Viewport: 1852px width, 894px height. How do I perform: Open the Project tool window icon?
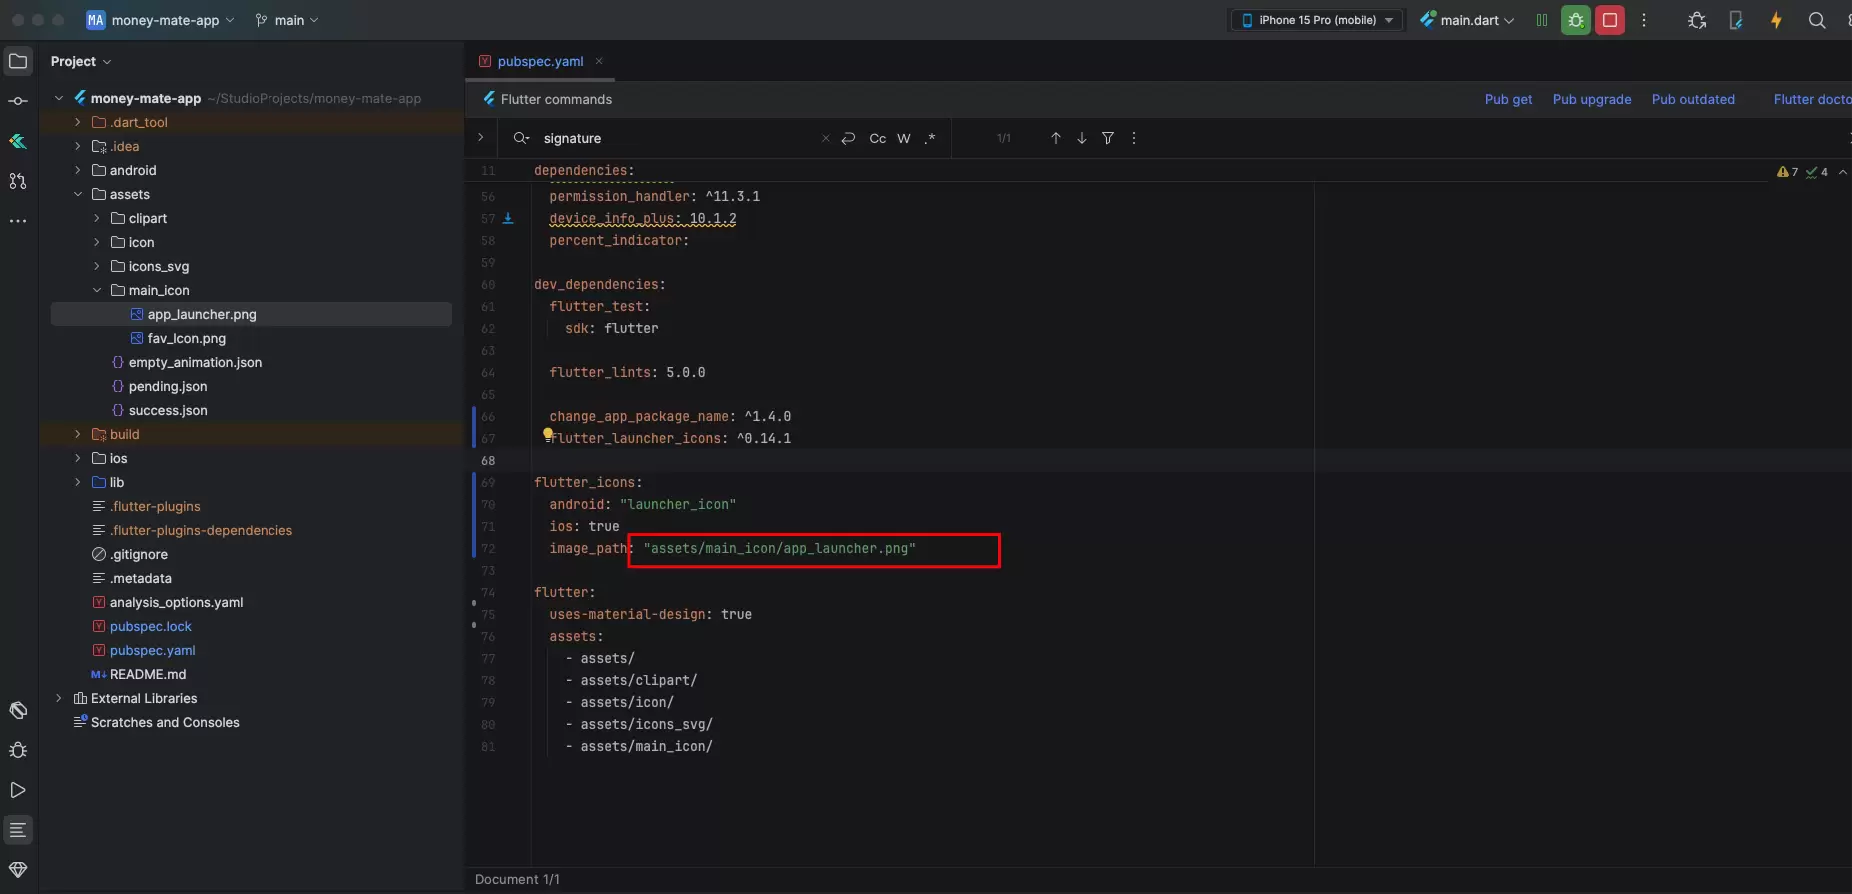[x=18, y=61]
